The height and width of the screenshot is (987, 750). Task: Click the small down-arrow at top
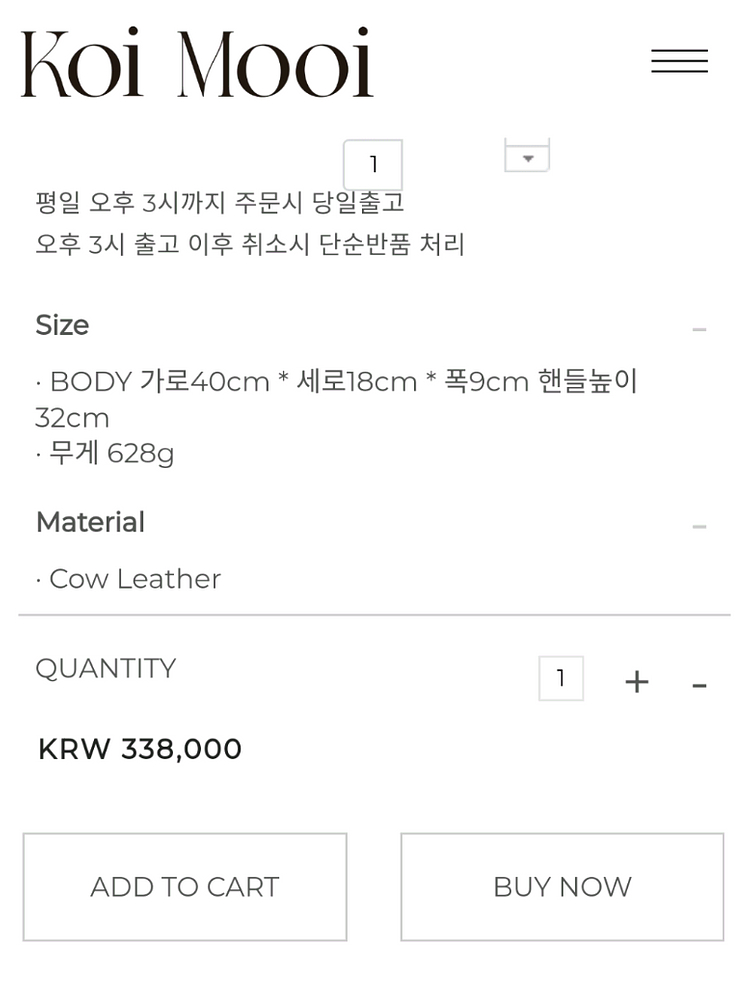click(x=527, y=158)
